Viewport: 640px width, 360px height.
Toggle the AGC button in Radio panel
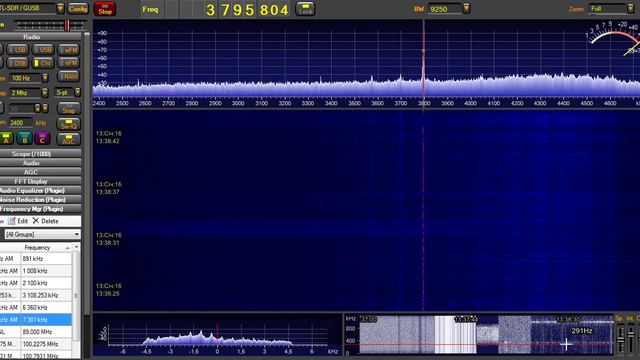pyautogui.click(x=68, y=139)
